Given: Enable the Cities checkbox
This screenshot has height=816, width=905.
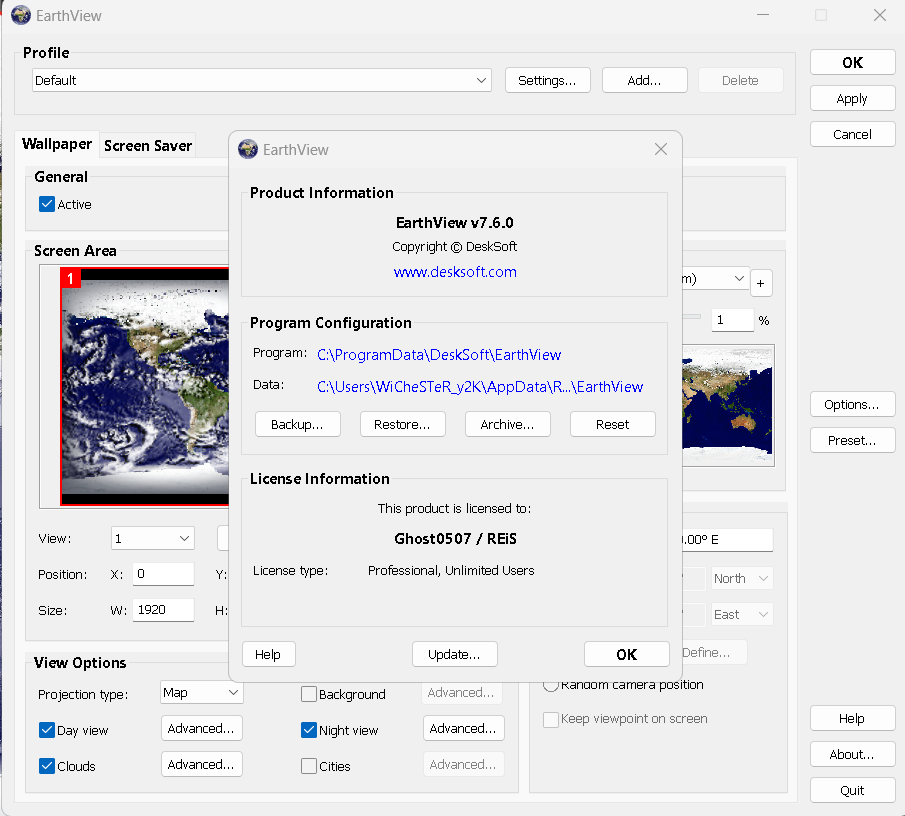Looking at the screenshot, I should point(309,766).
